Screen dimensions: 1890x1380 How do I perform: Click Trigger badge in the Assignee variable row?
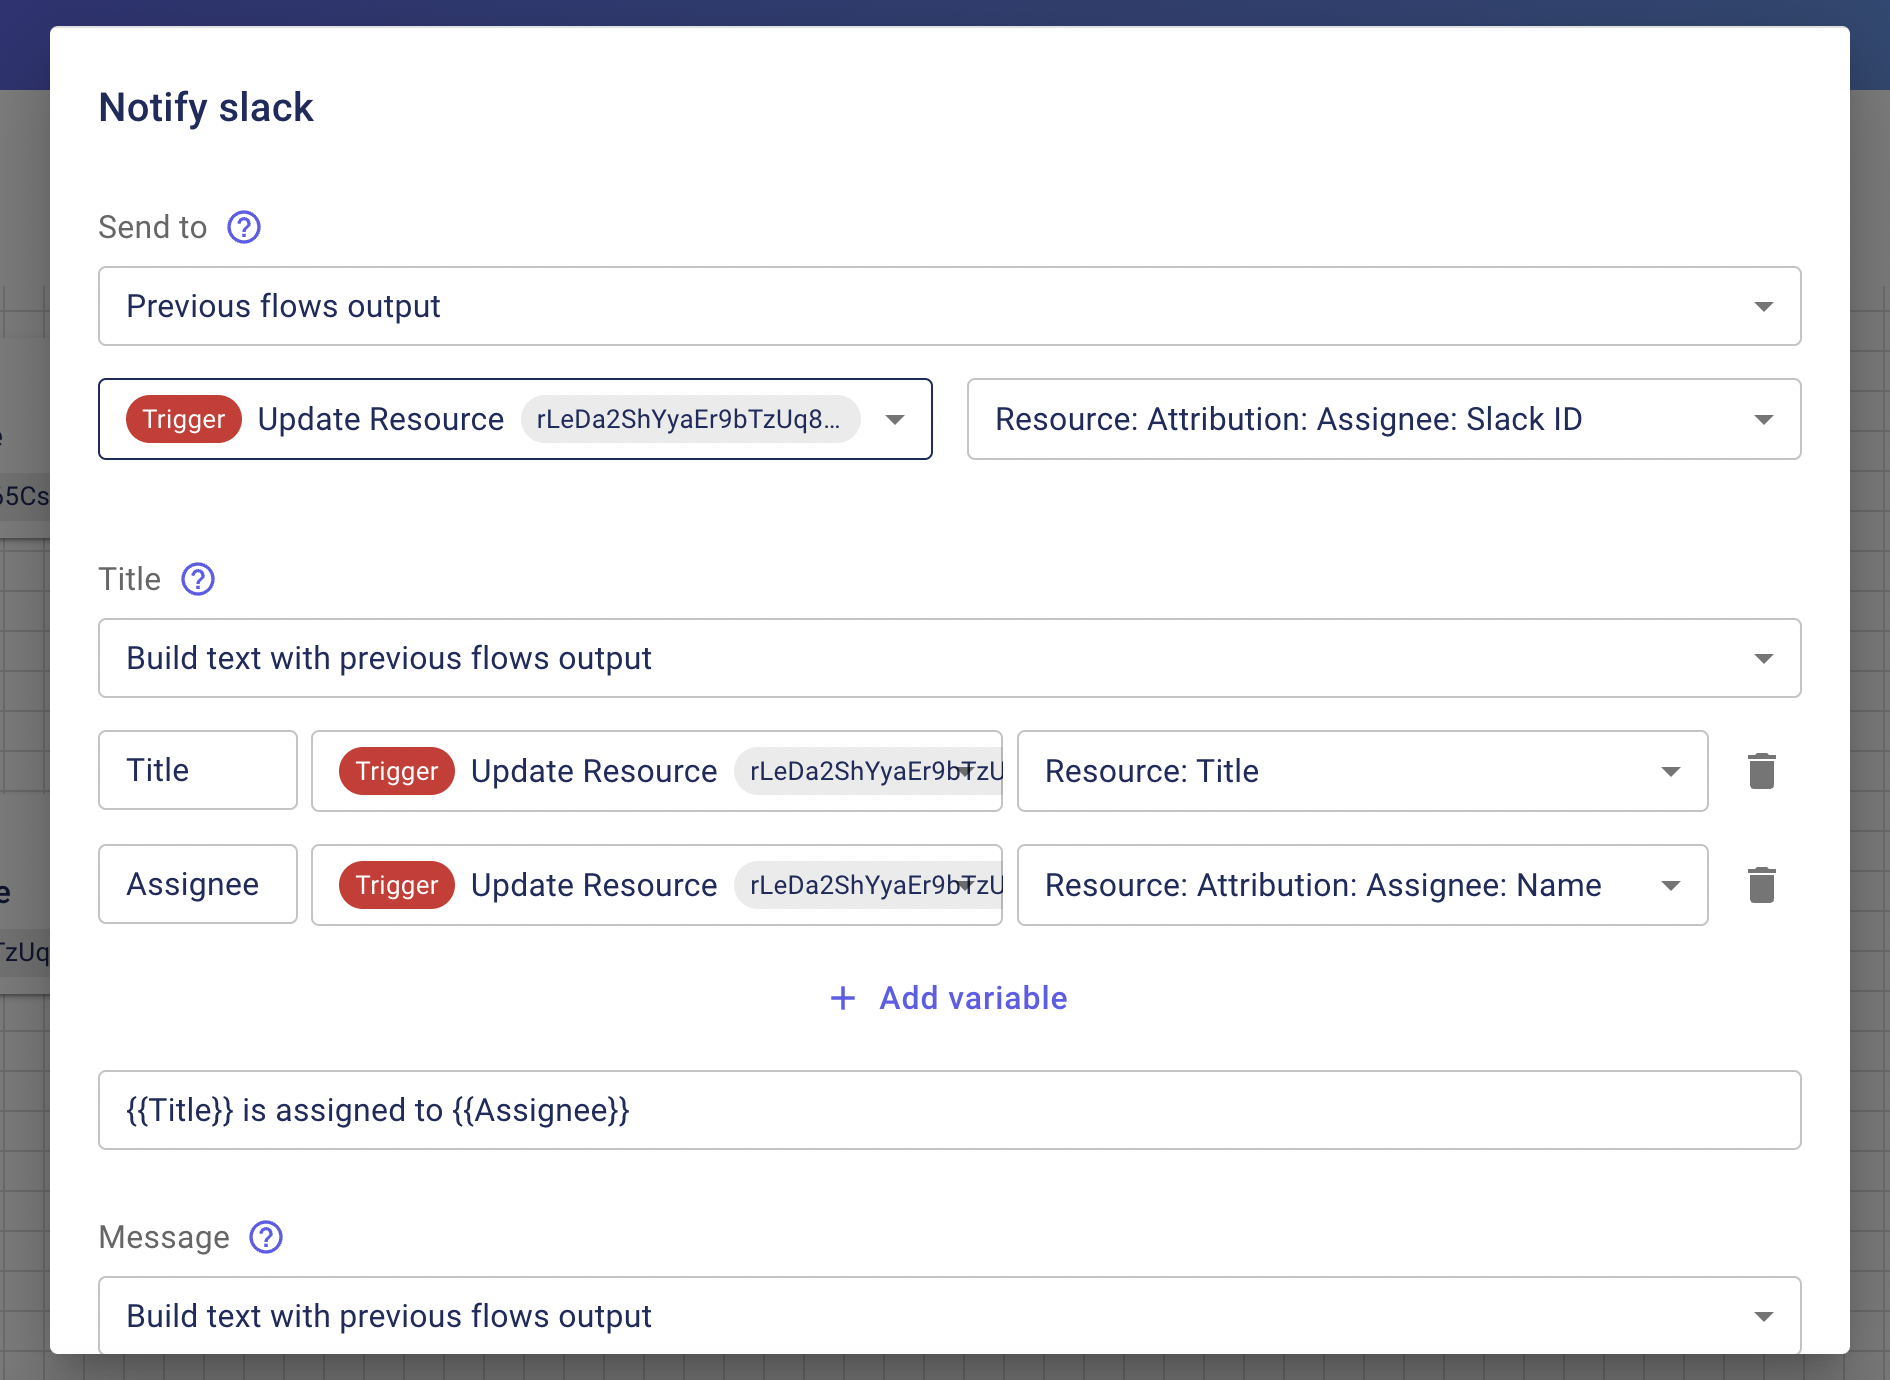pos(397,885)
